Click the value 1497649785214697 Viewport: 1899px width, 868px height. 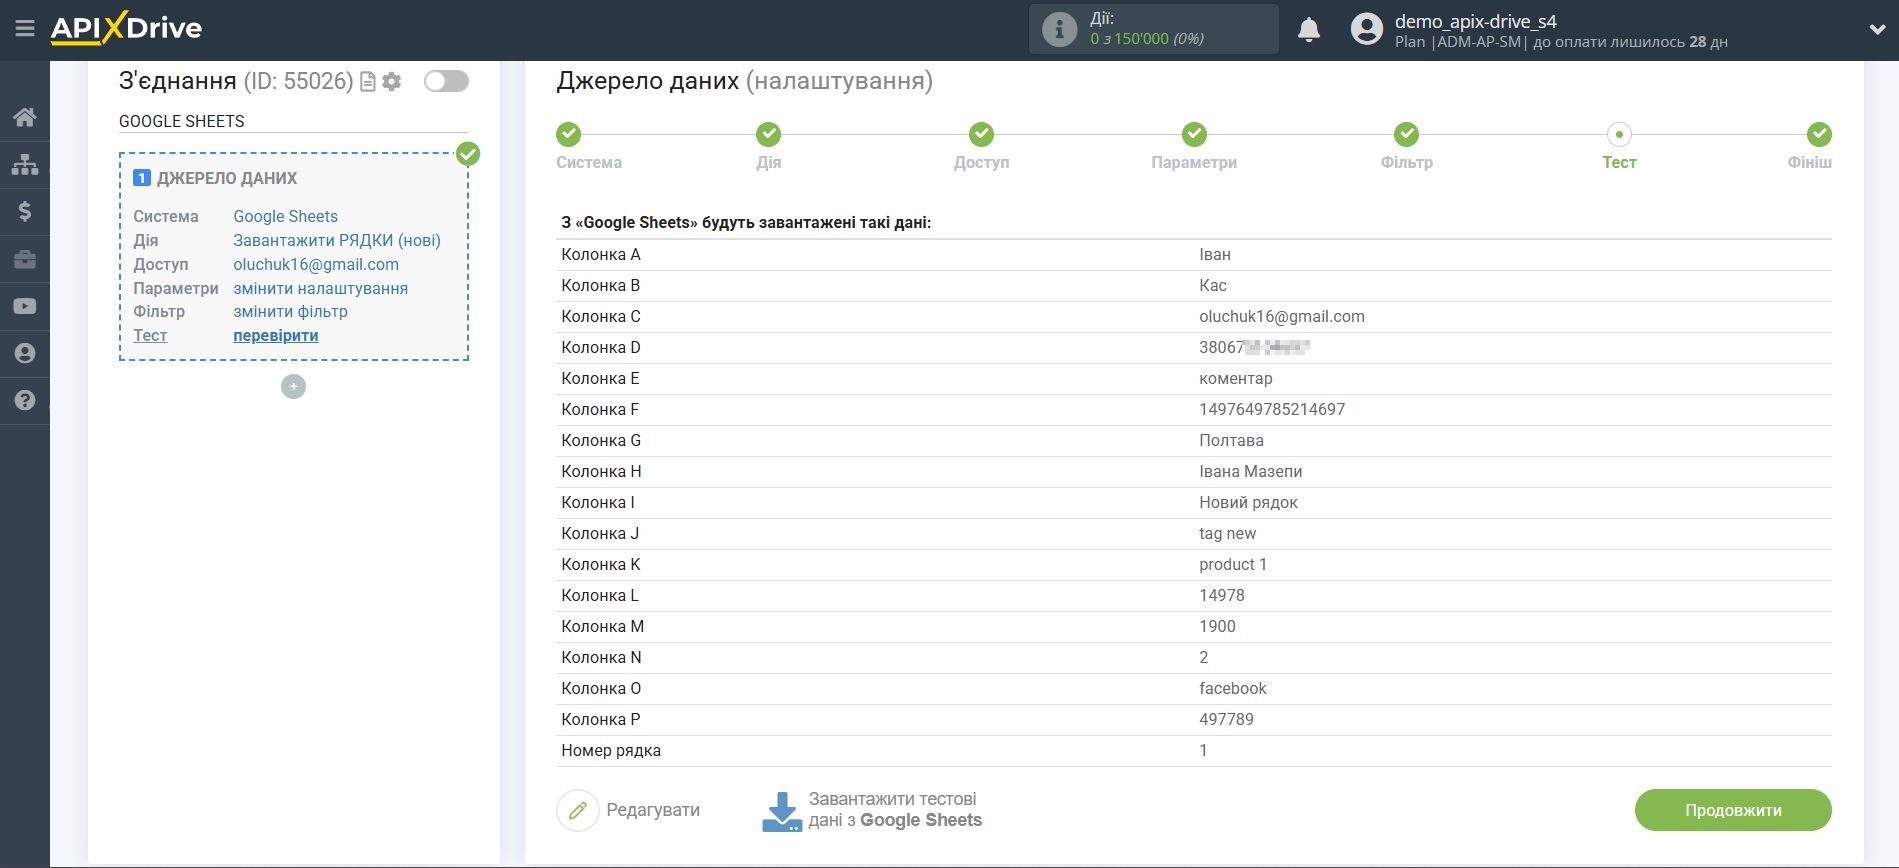[1272, 409]
